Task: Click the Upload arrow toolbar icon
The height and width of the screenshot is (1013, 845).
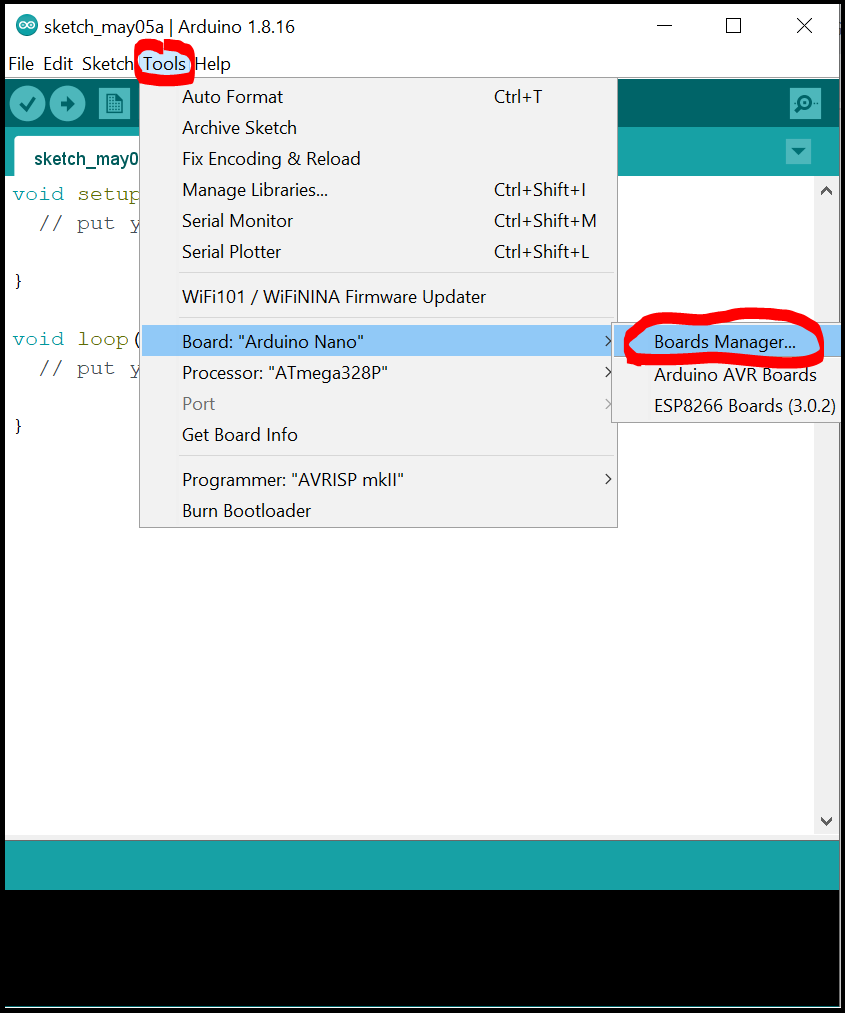Action: pos(67,103)
